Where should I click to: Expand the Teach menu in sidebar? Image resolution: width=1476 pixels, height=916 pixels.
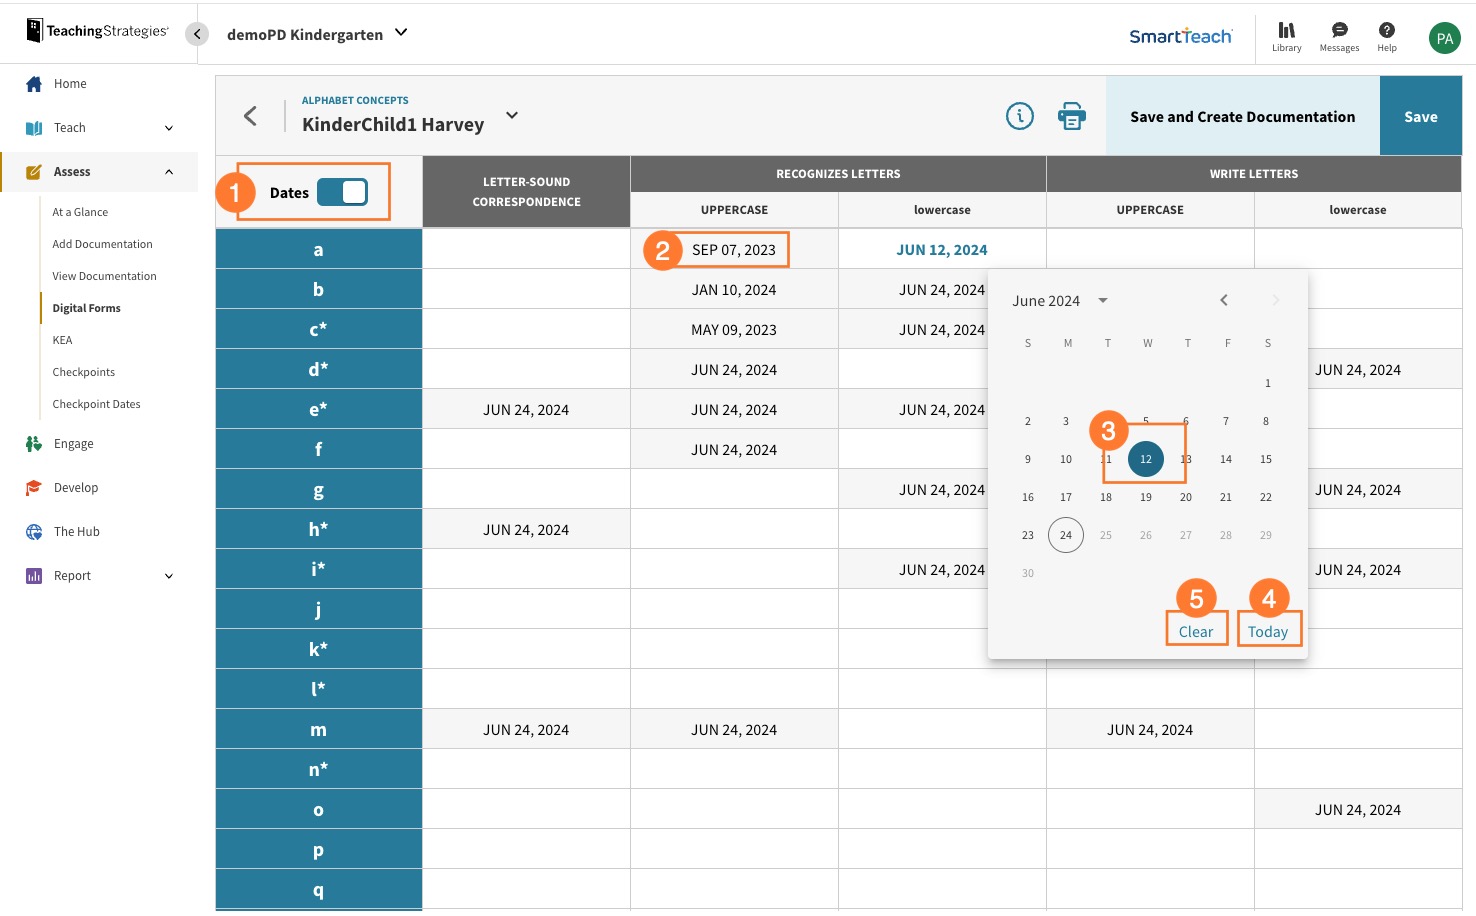(x=168, y=128)
